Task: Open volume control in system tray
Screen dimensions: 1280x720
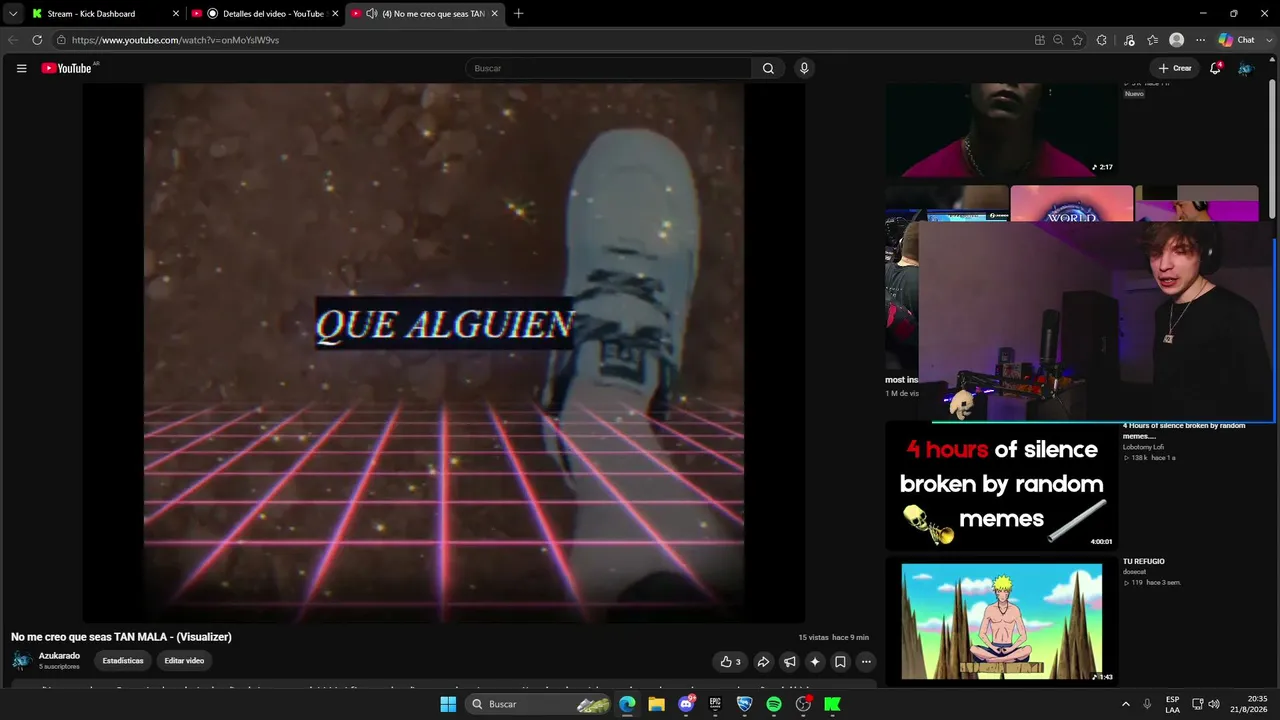Action: click(1214, 704)
